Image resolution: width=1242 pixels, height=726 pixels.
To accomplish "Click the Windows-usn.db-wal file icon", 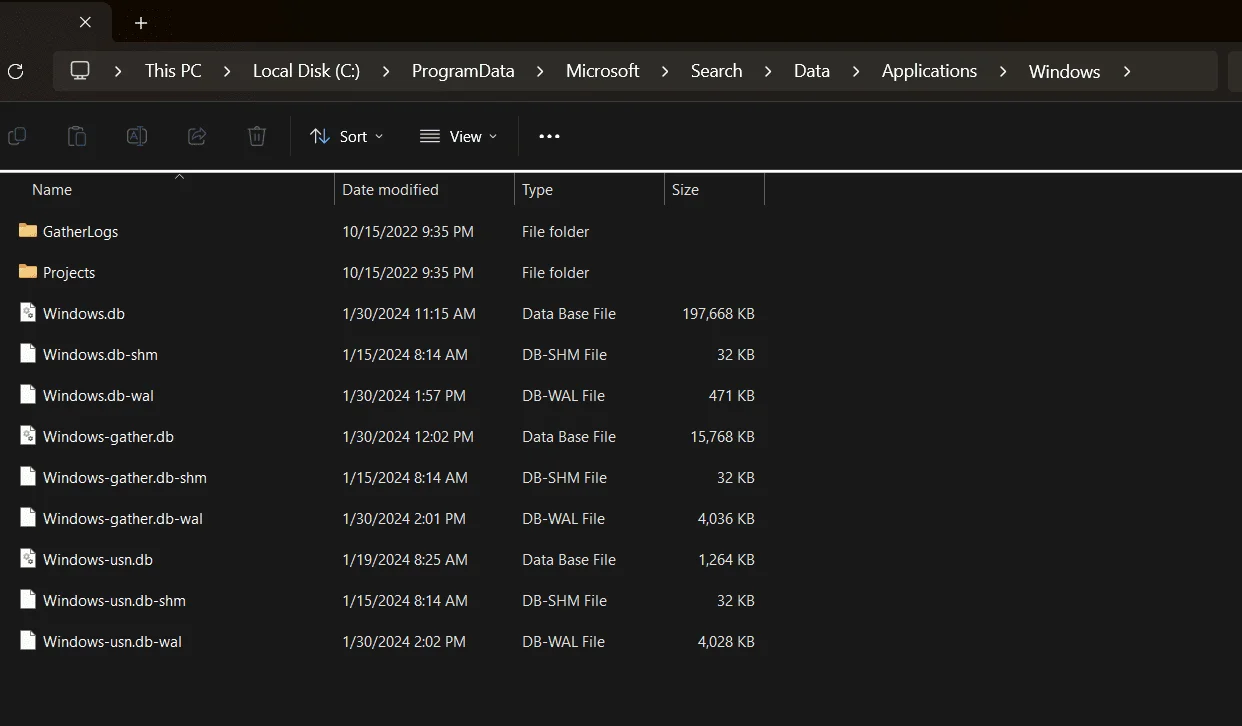I will click(x=28, y=640).
